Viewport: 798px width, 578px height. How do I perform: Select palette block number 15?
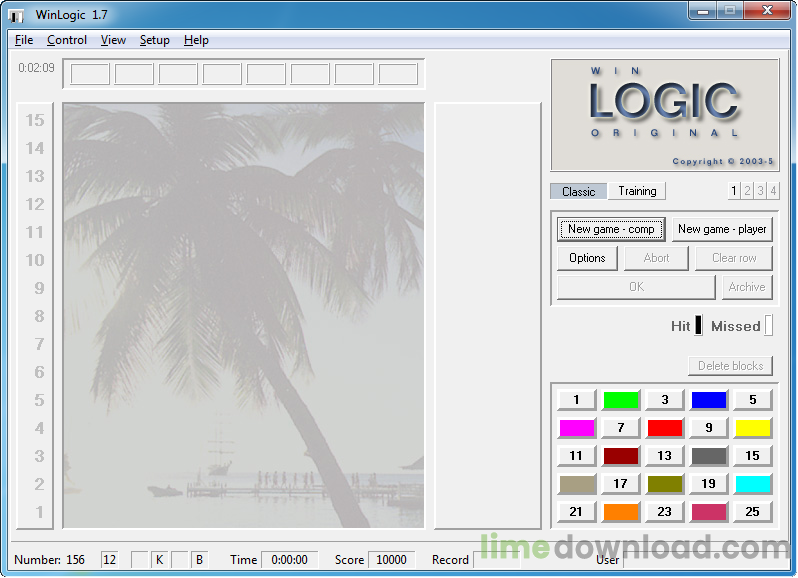pyautogui.click(x=753, y=456)
